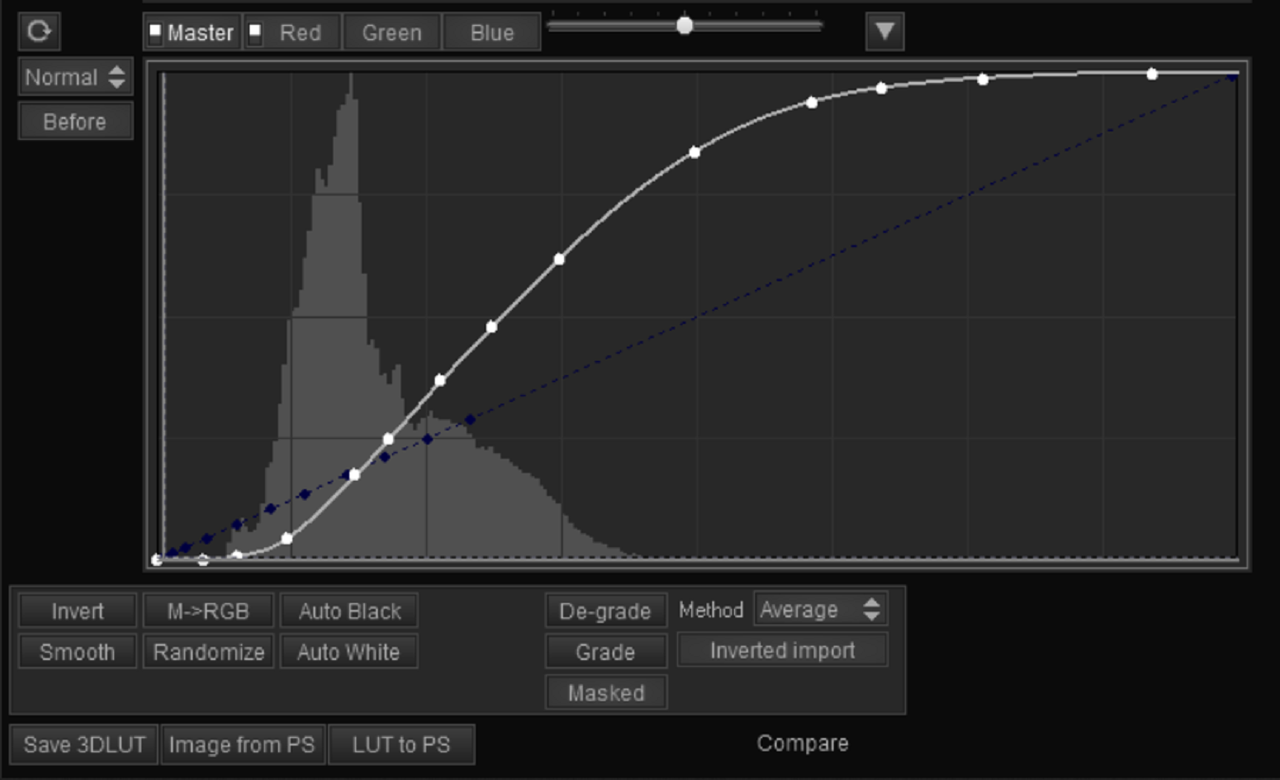
Task: Click the Compare label
Action: [x=803, y=743]
